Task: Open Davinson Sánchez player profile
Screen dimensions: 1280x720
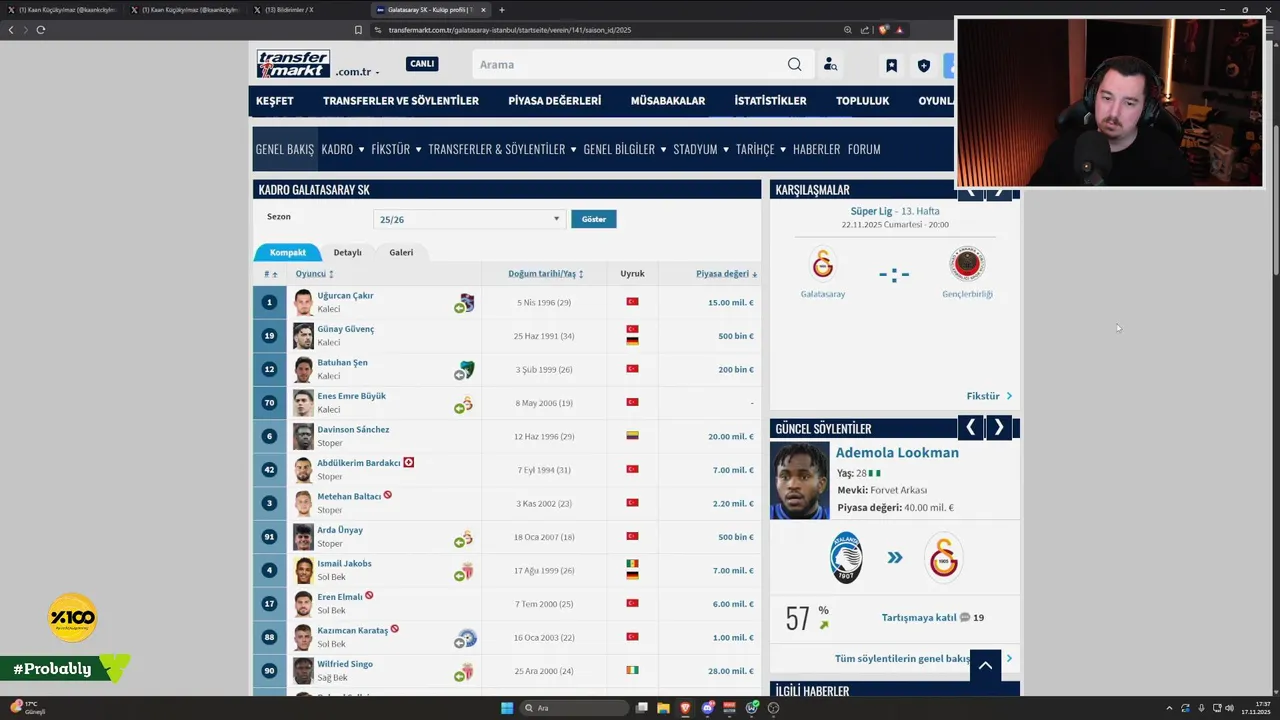Action: click(353, 429)
